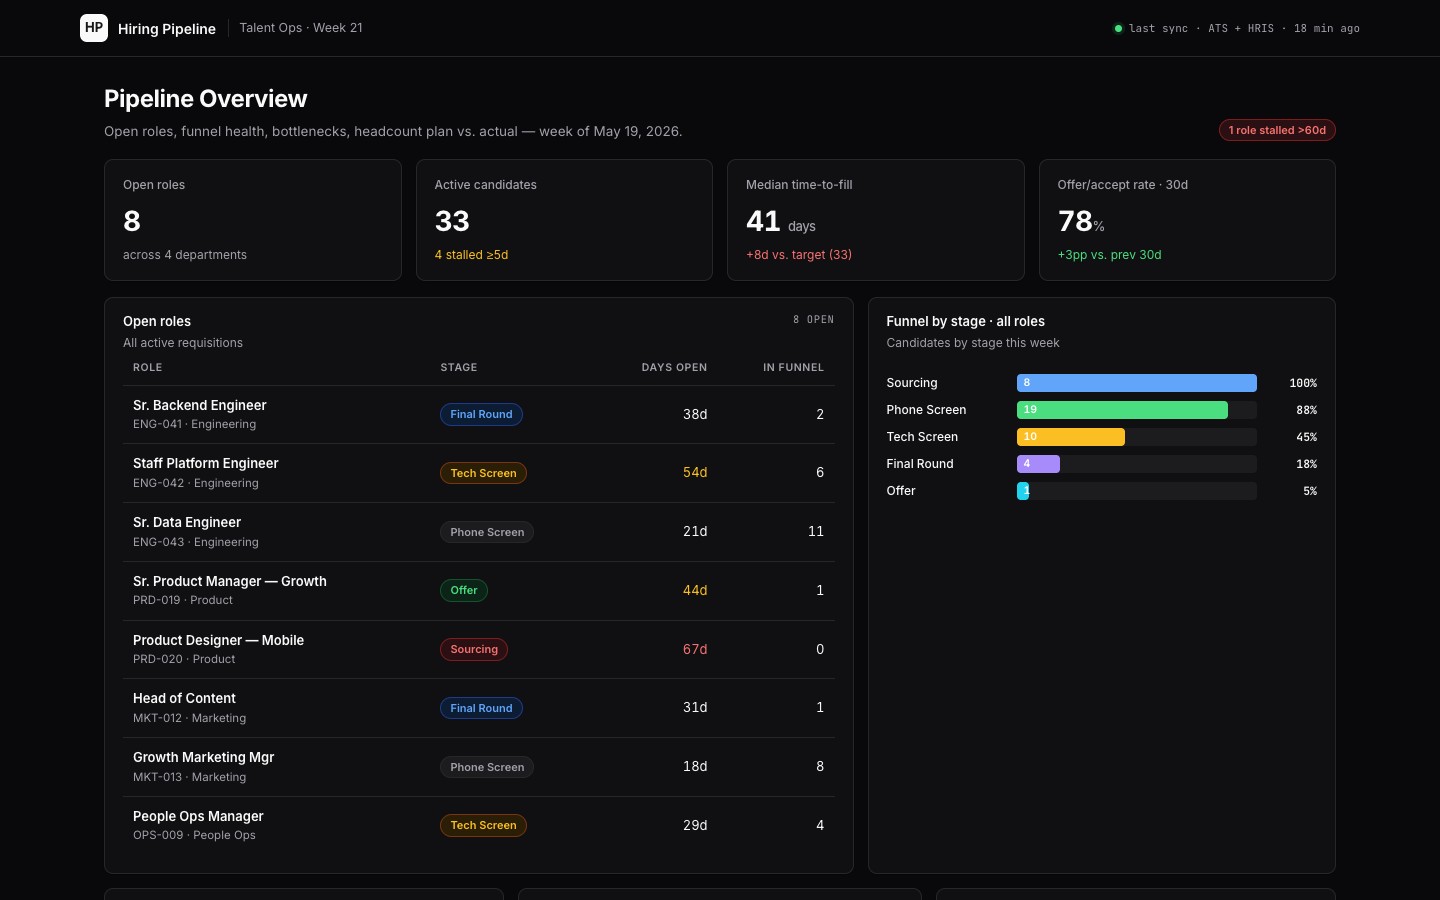Click the Offer stage badge
Image resolution: width=1440 pixels, height=900 pixels.
(x=464, y=590)
